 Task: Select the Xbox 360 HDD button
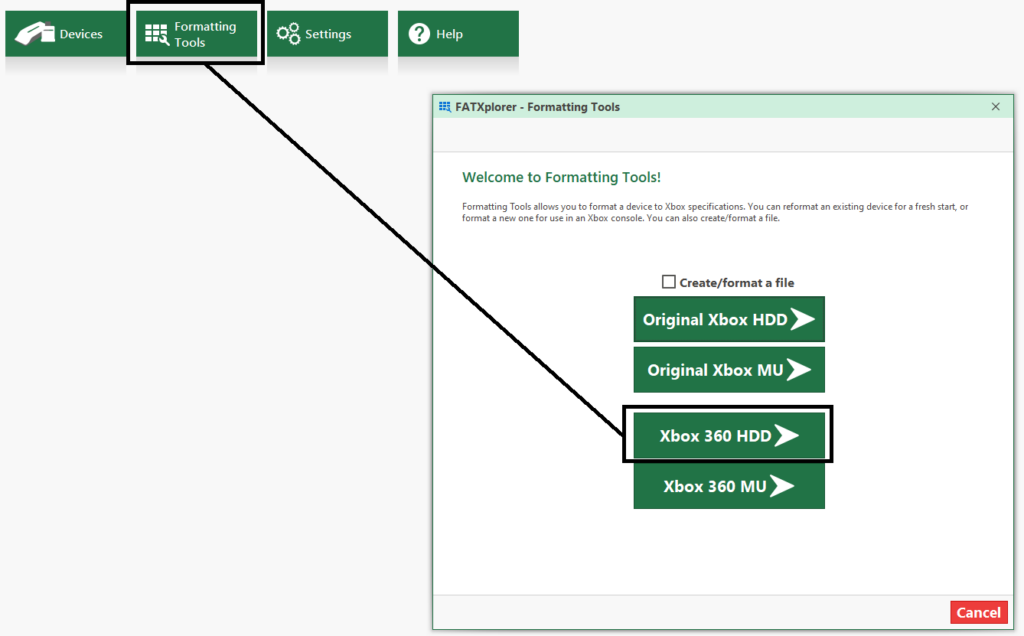[729, 436]
